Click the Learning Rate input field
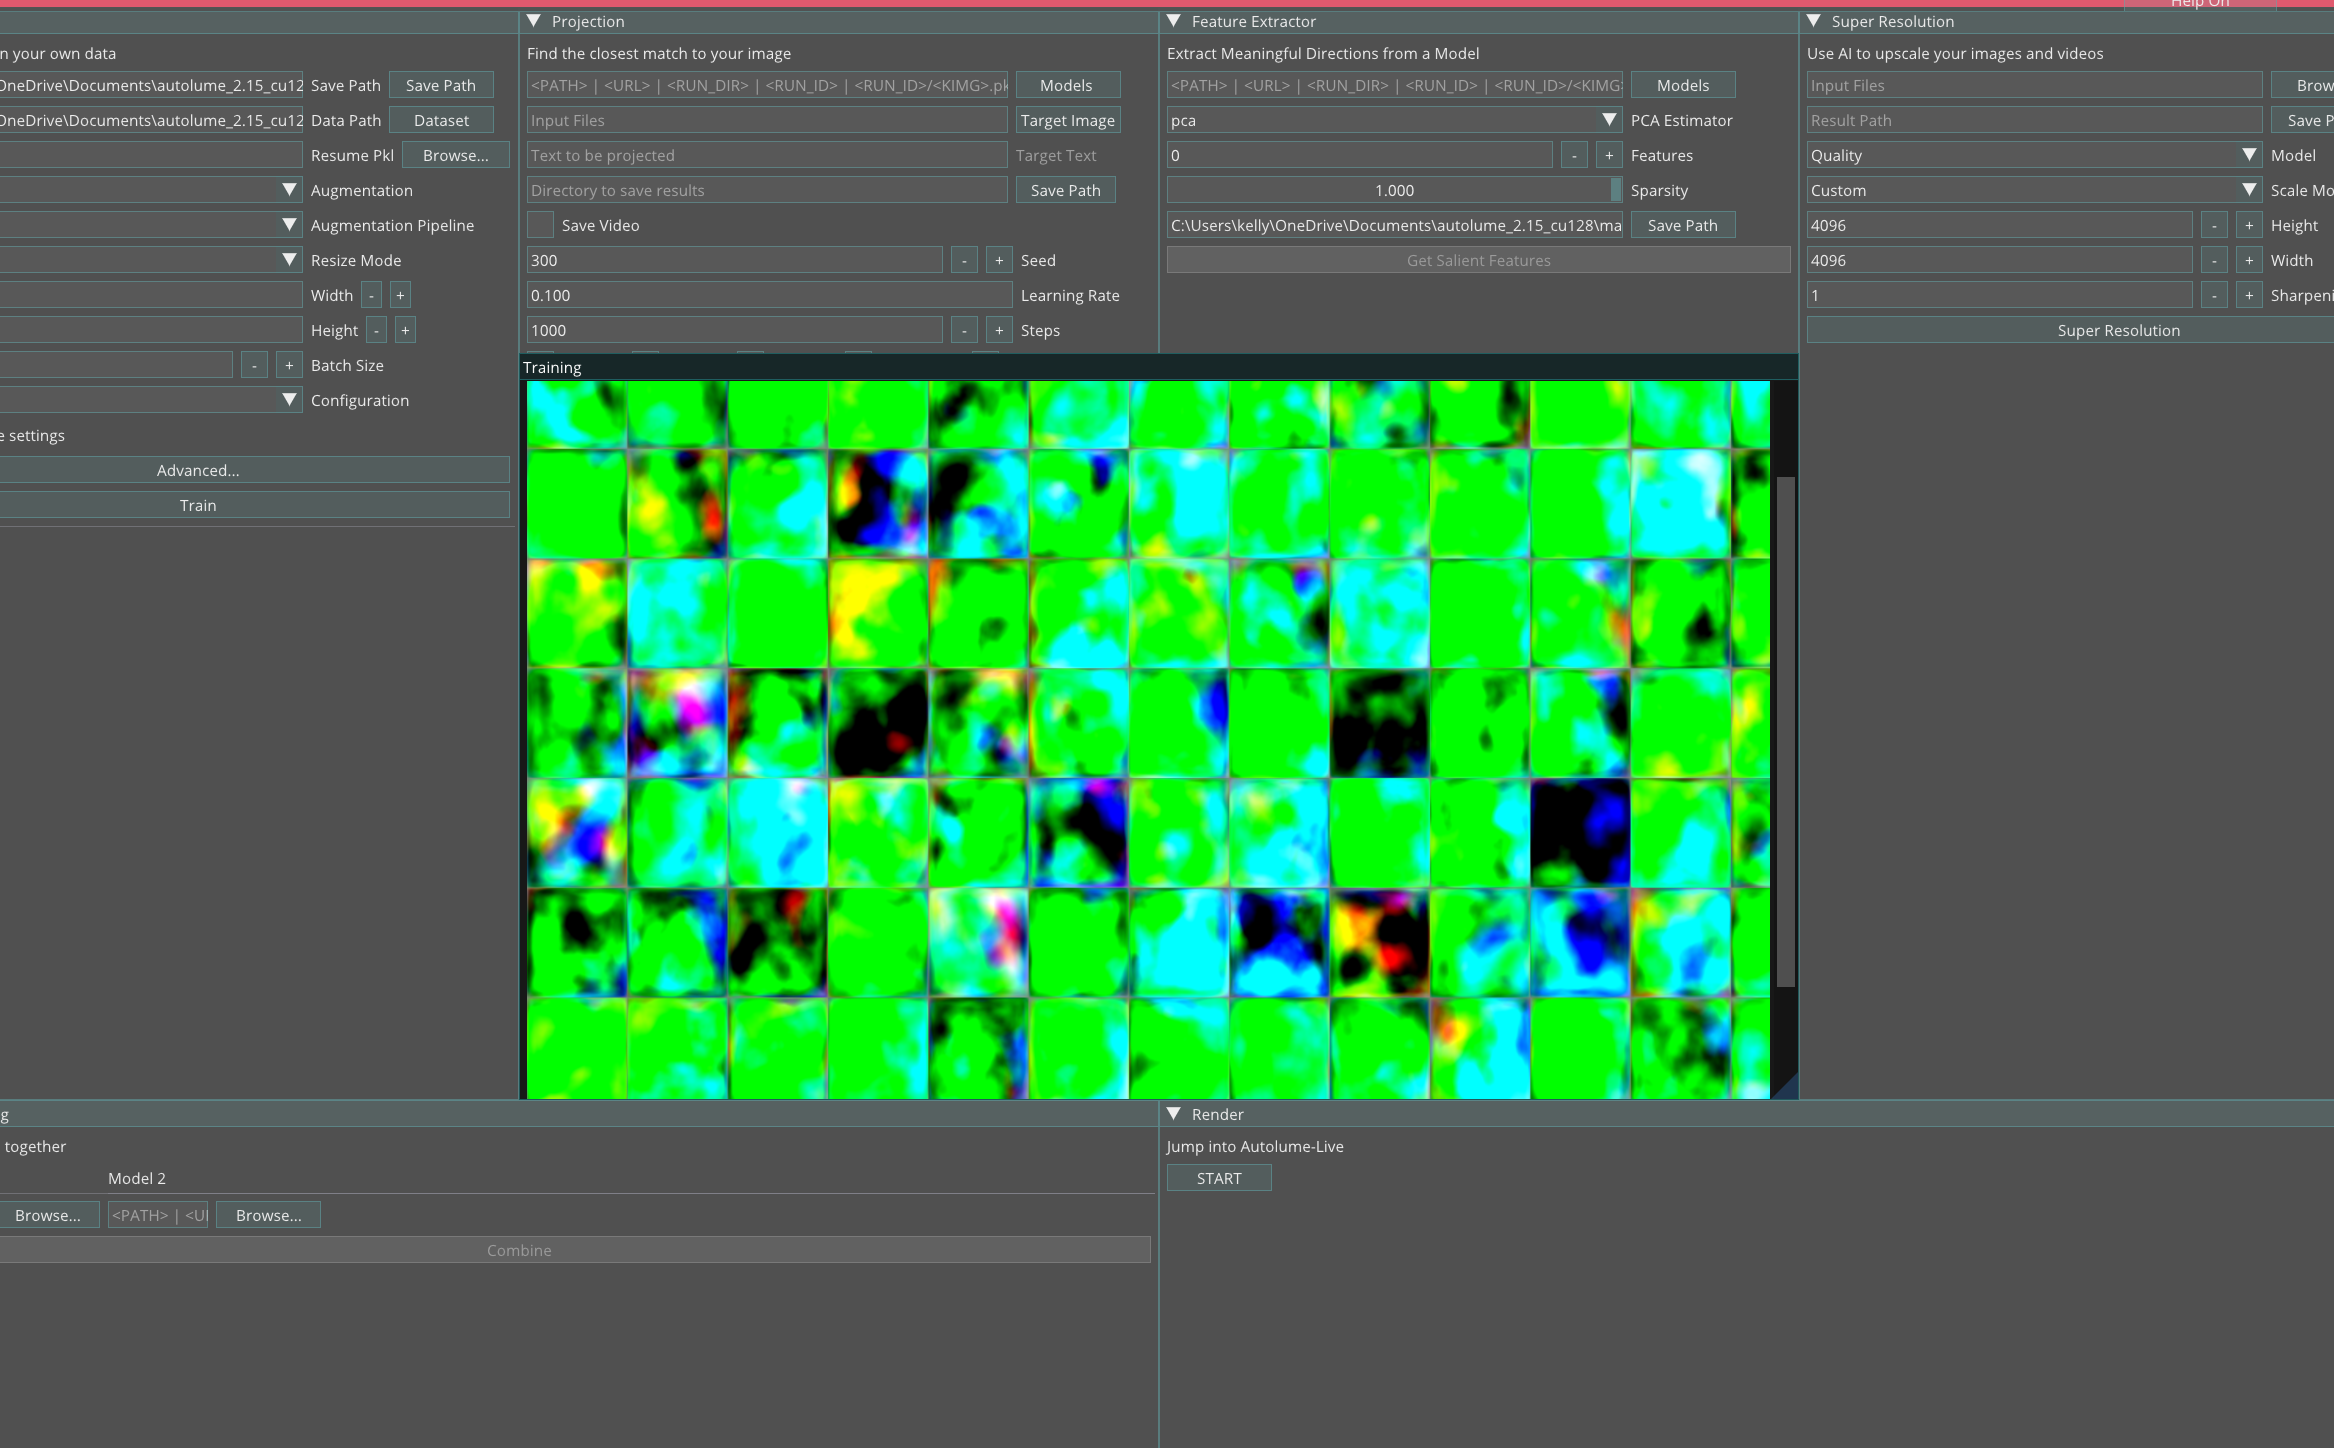 tap(766, 294)
